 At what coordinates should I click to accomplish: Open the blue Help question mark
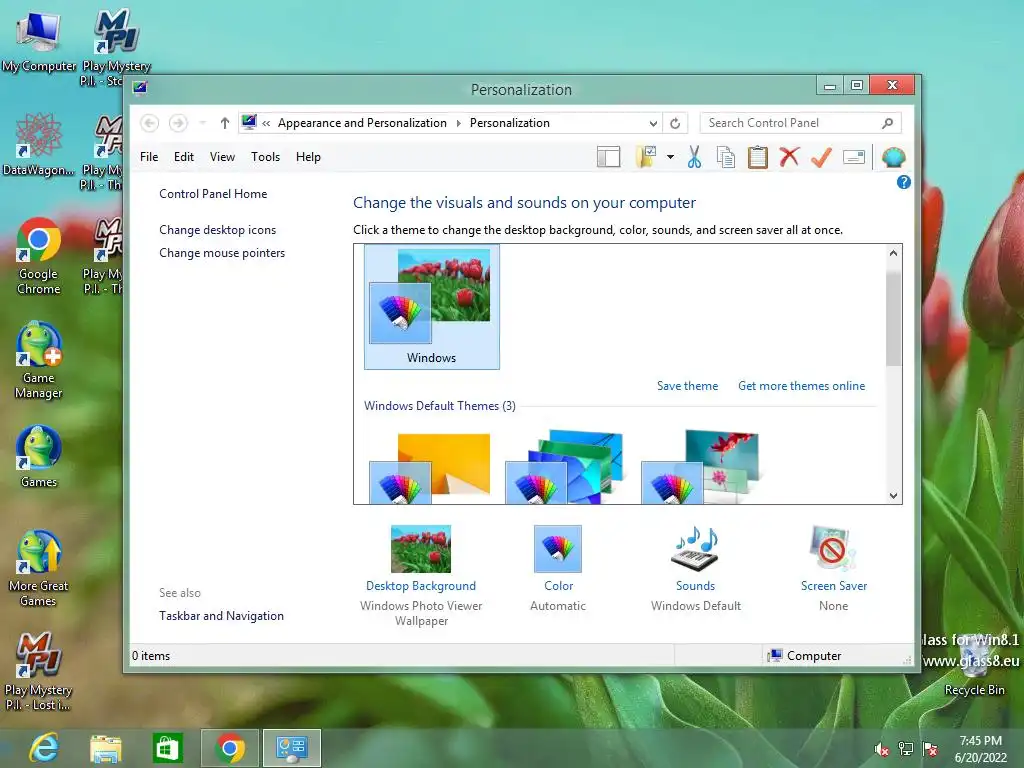point(904,182)
